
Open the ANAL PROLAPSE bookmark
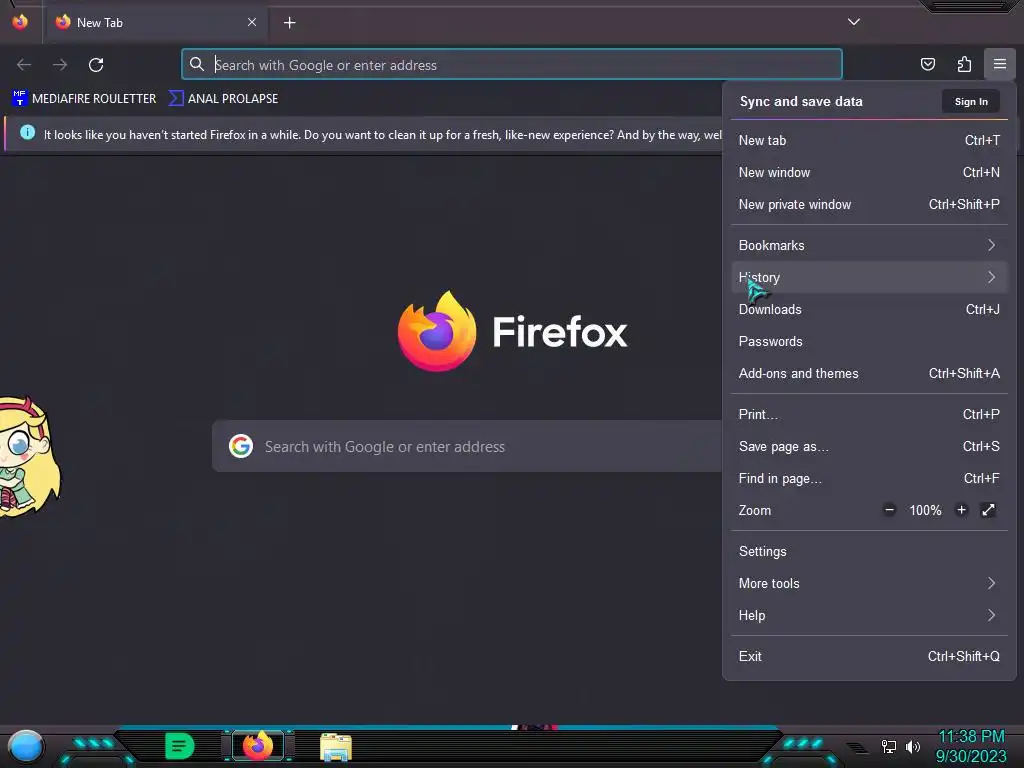click(x=223, y=99)
